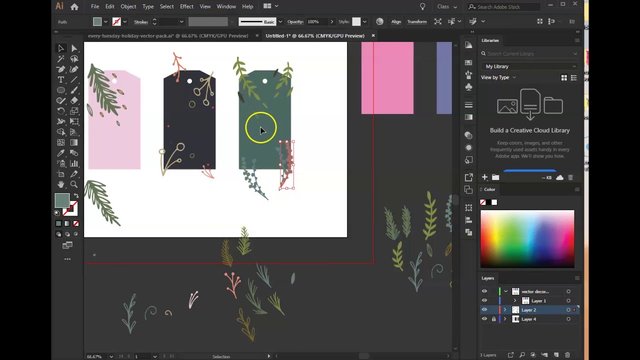This screenshot has height=360, width=640.
Task: Open the Object menu
Action: point(128,7)
